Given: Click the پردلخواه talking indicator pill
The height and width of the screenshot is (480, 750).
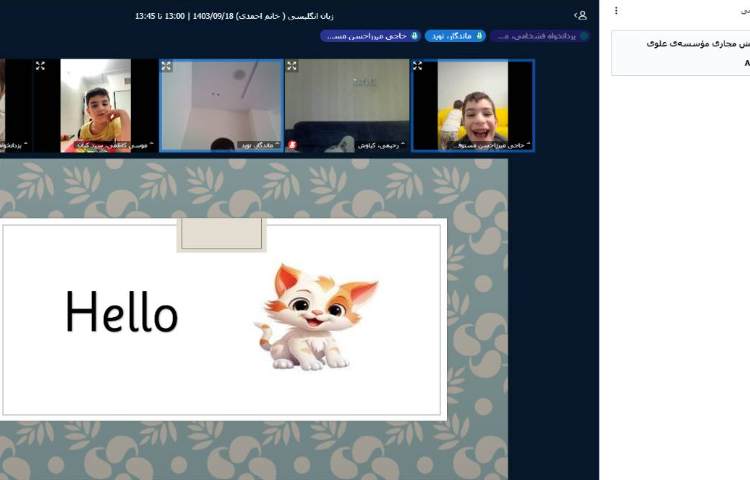Looking at the screenshot, I should [x=540, y=36].
